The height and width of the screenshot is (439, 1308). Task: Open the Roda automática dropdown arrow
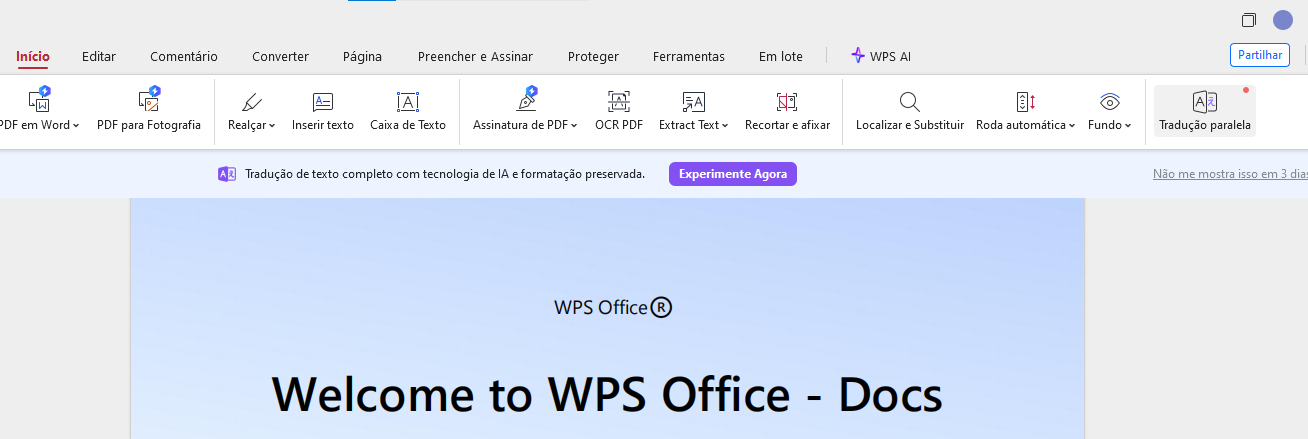[1072, 126]
